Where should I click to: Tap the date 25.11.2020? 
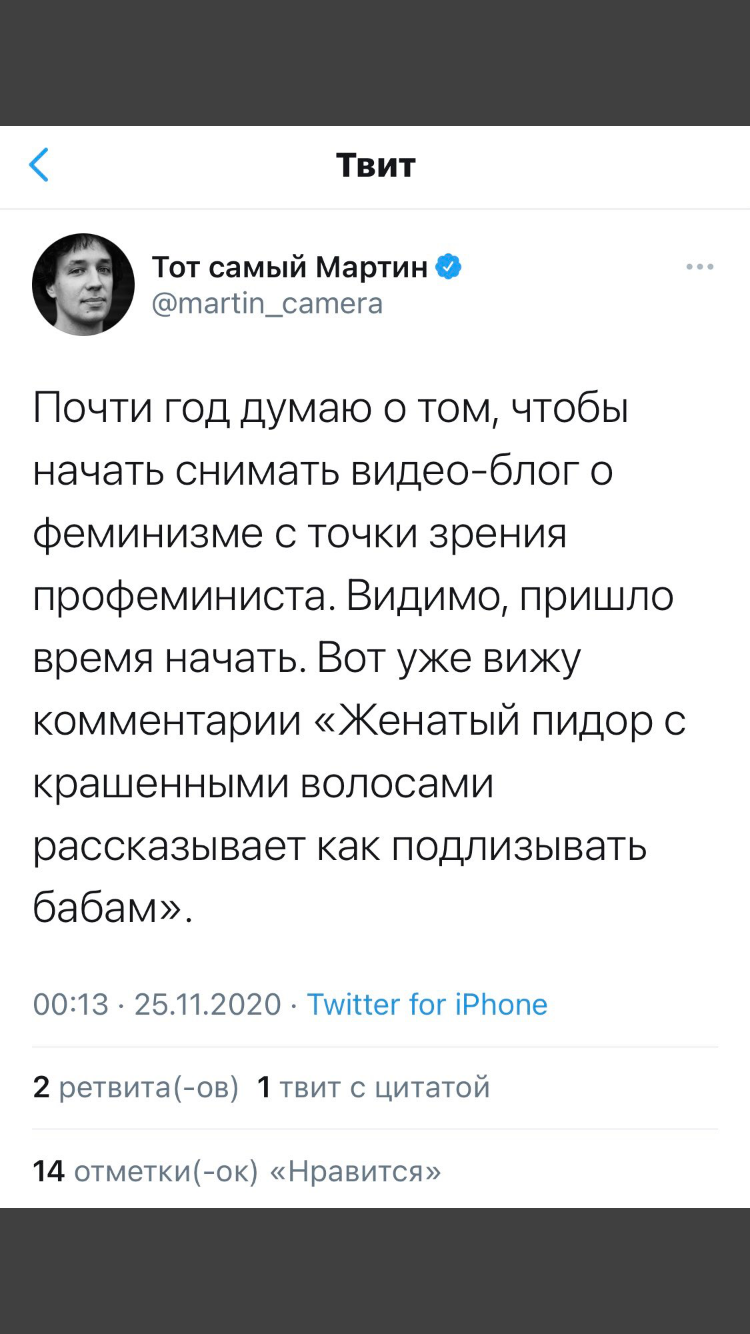click(208, 1004)
